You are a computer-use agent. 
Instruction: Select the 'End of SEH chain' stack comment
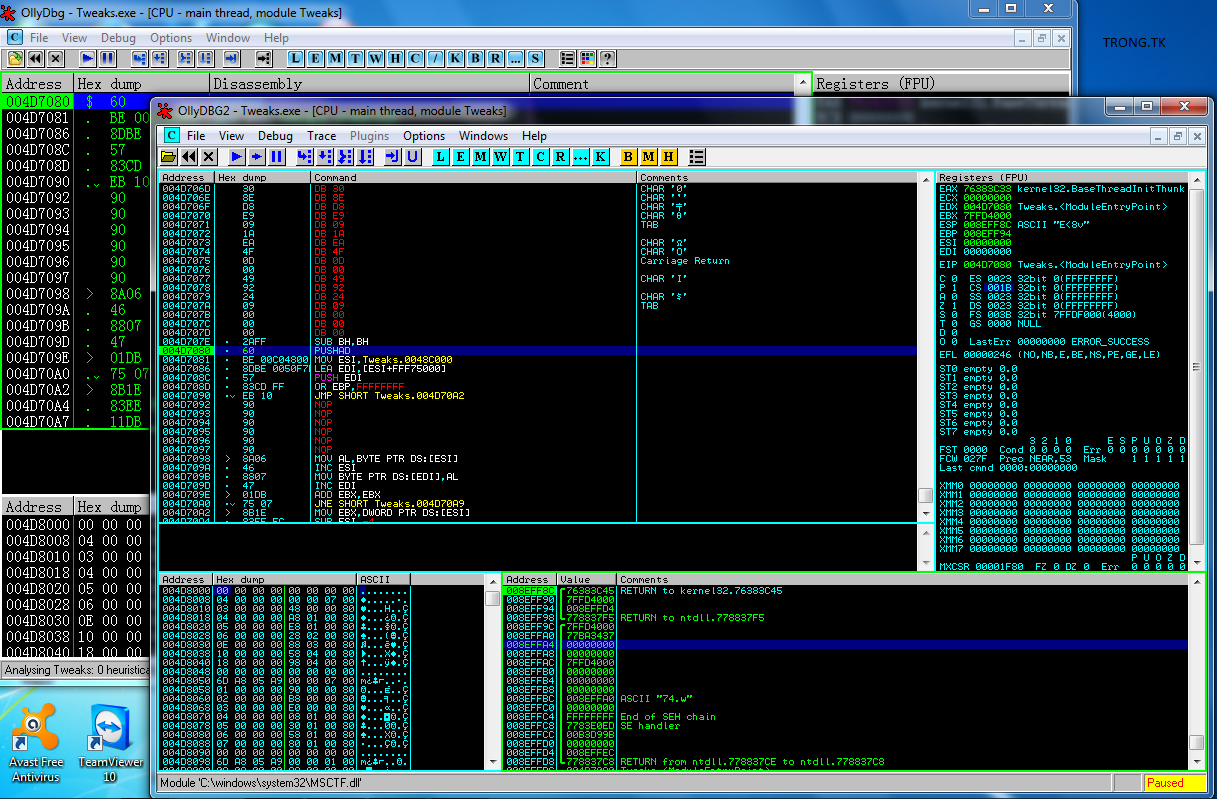coord(668,717)
